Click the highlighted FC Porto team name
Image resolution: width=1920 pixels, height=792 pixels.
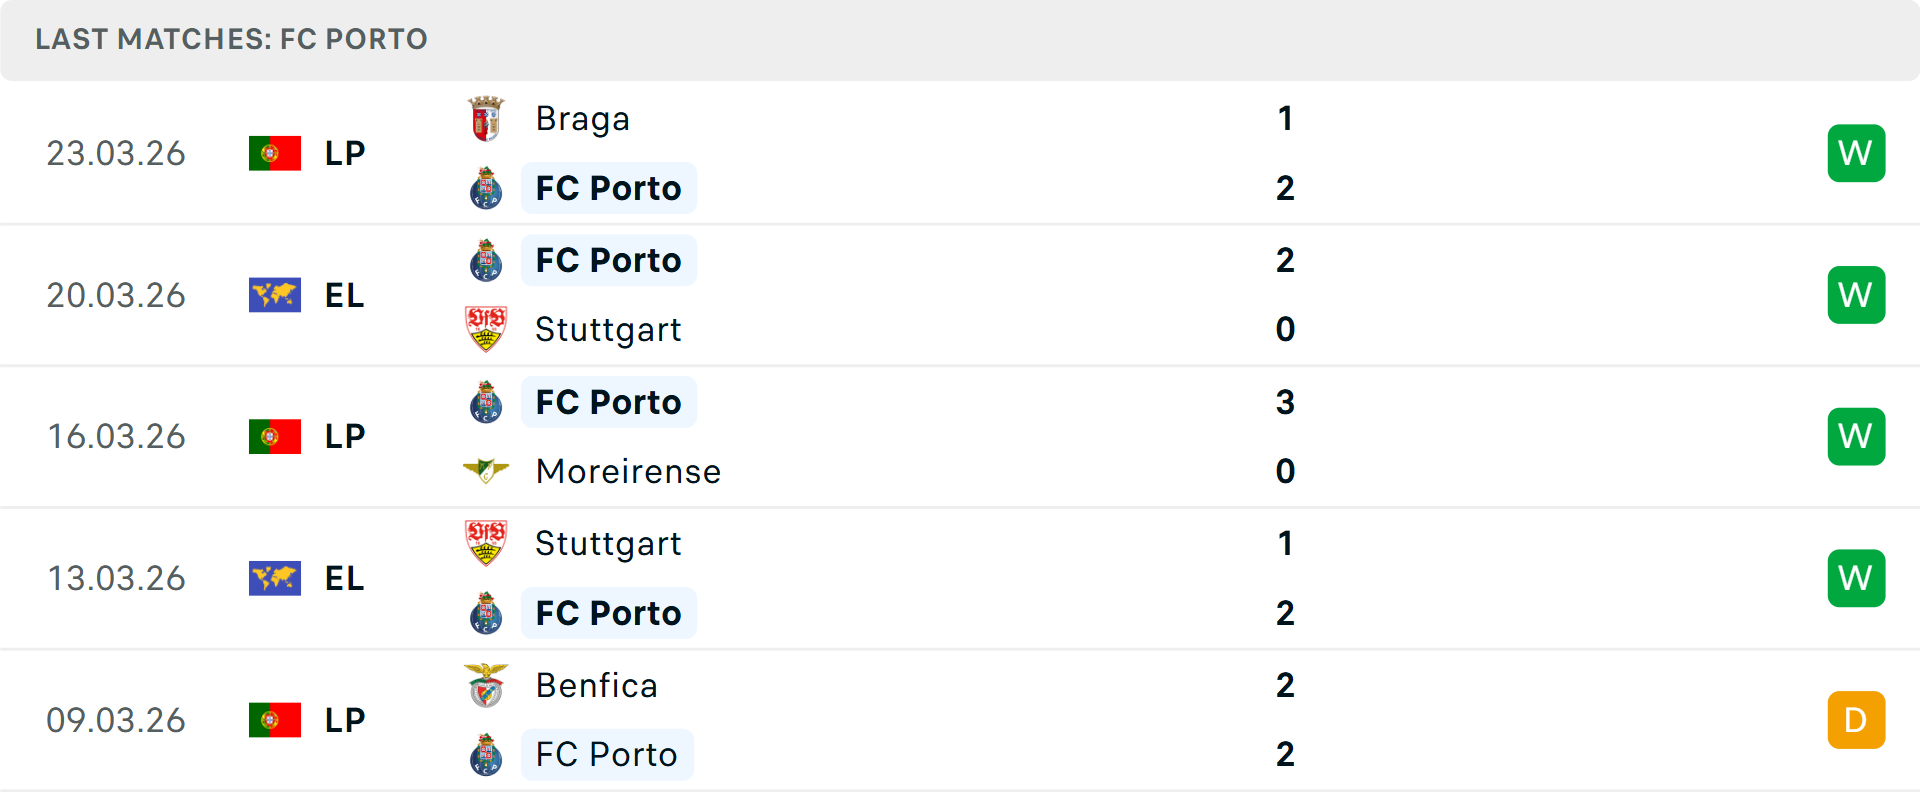(x=609, y=188)
